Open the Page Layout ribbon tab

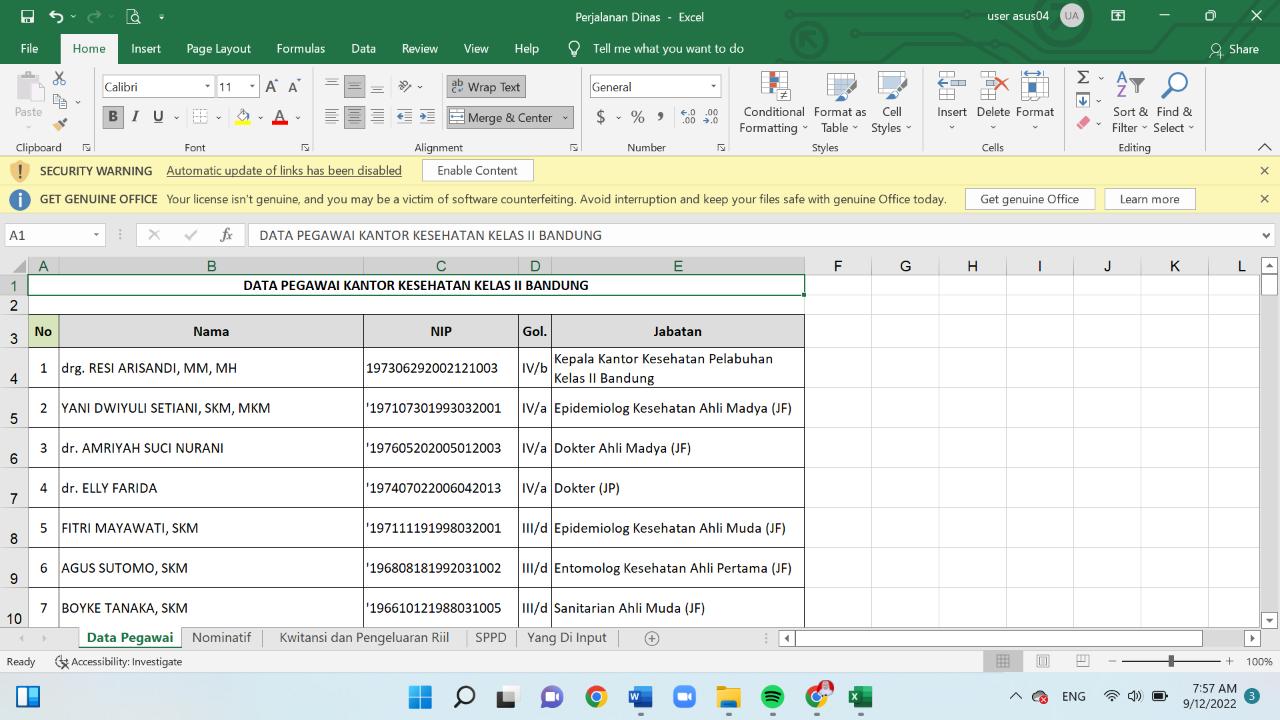pos(218,48)
